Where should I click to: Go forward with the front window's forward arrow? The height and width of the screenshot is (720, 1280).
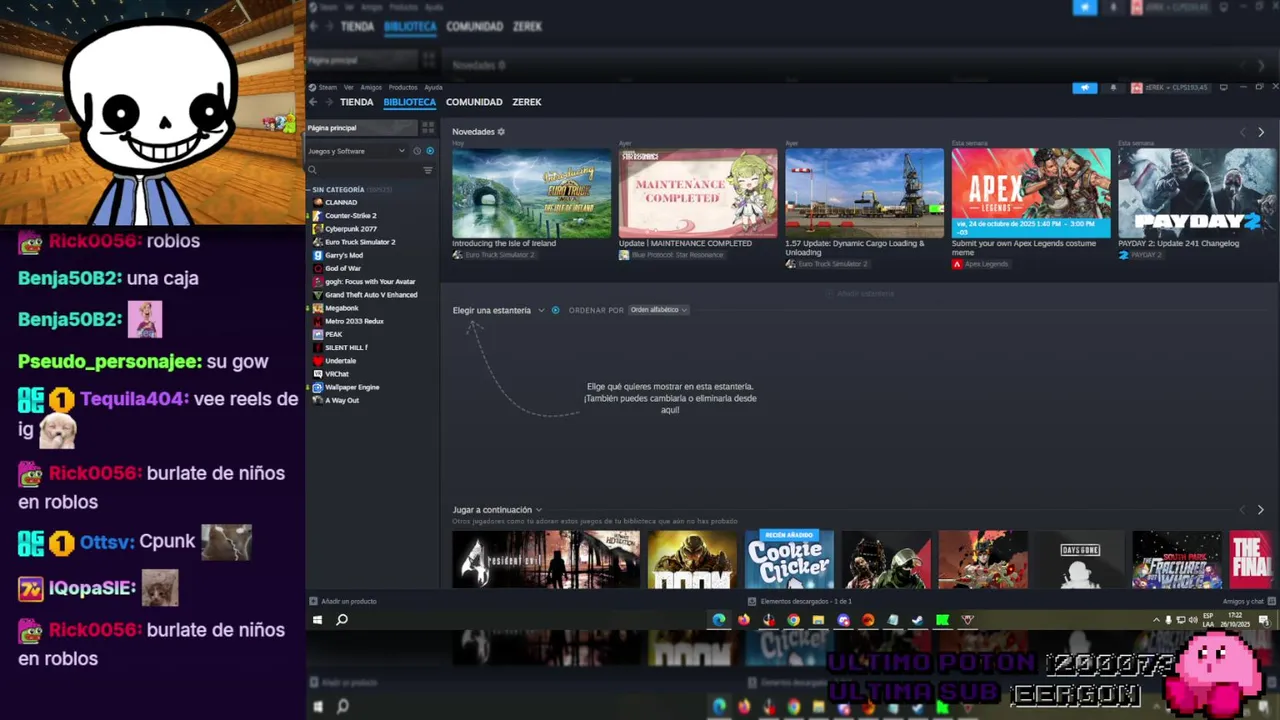point(327,102)
